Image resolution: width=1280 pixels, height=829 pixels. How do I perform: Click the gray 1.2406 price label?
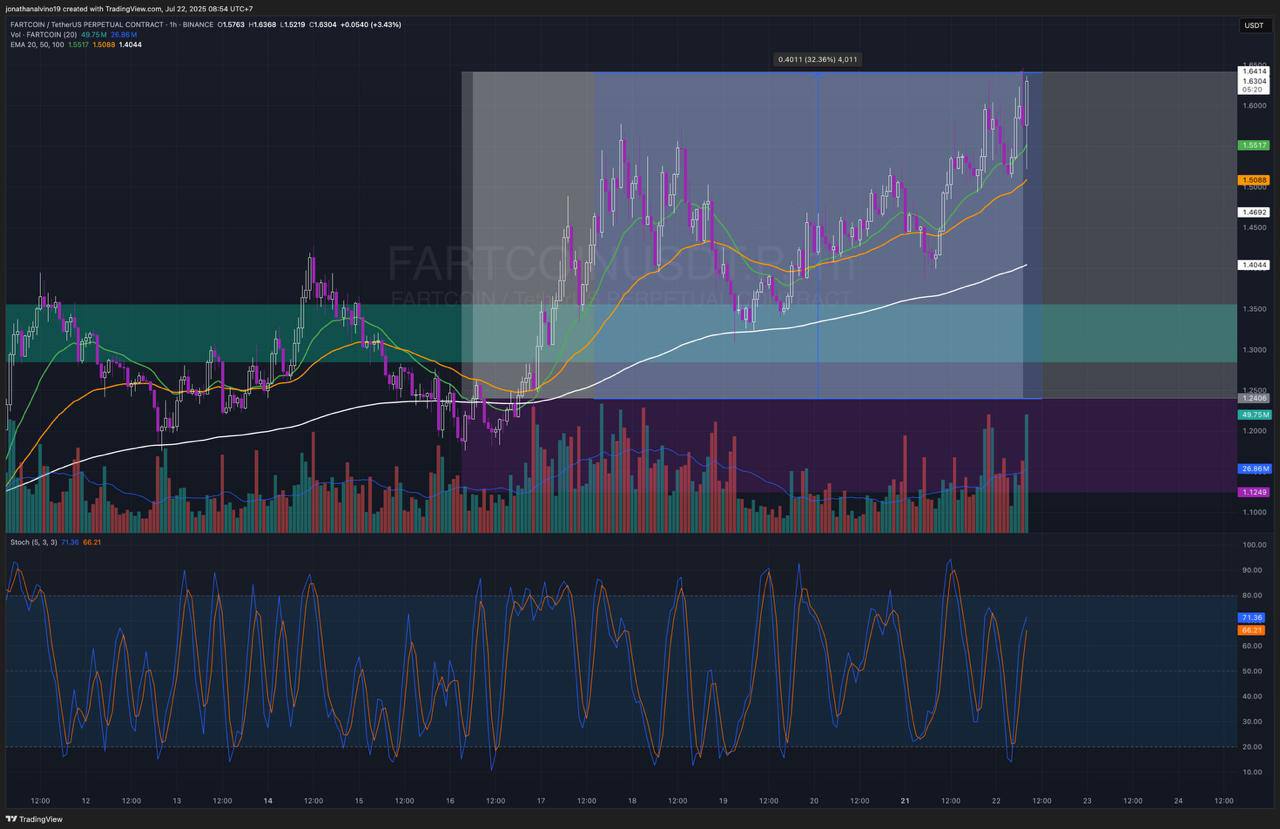1253,398
